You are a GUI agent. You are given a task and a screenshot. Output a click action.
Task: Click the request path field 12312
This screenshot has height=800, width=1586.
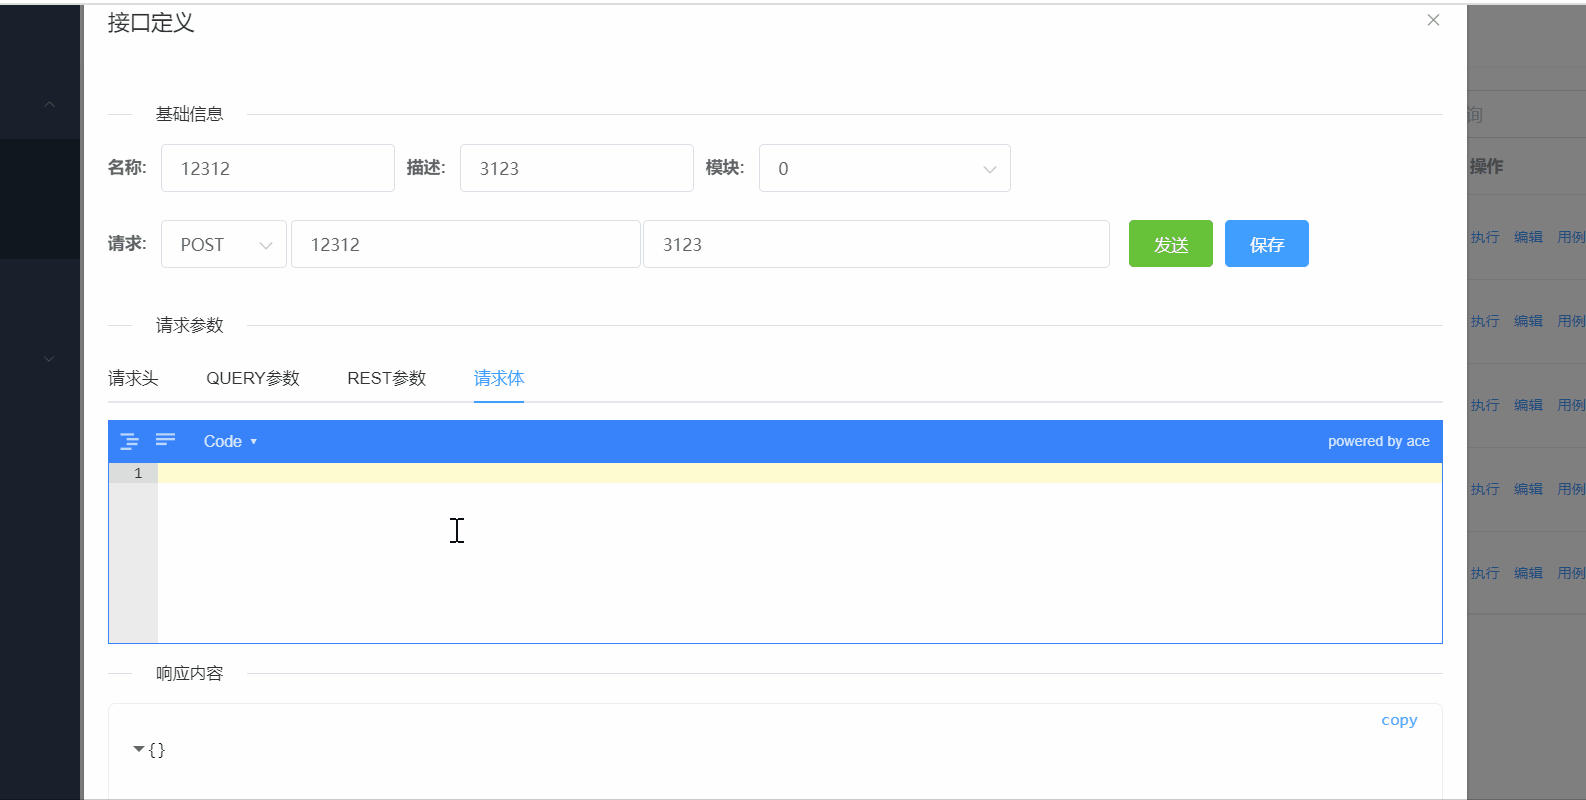coord(466,244)
